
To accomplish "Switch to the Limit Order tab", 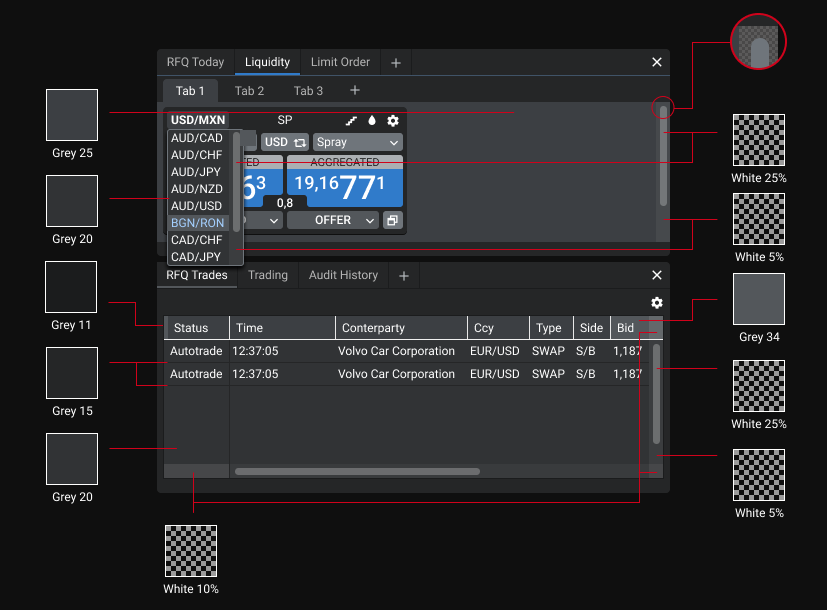I will point(340,62).
